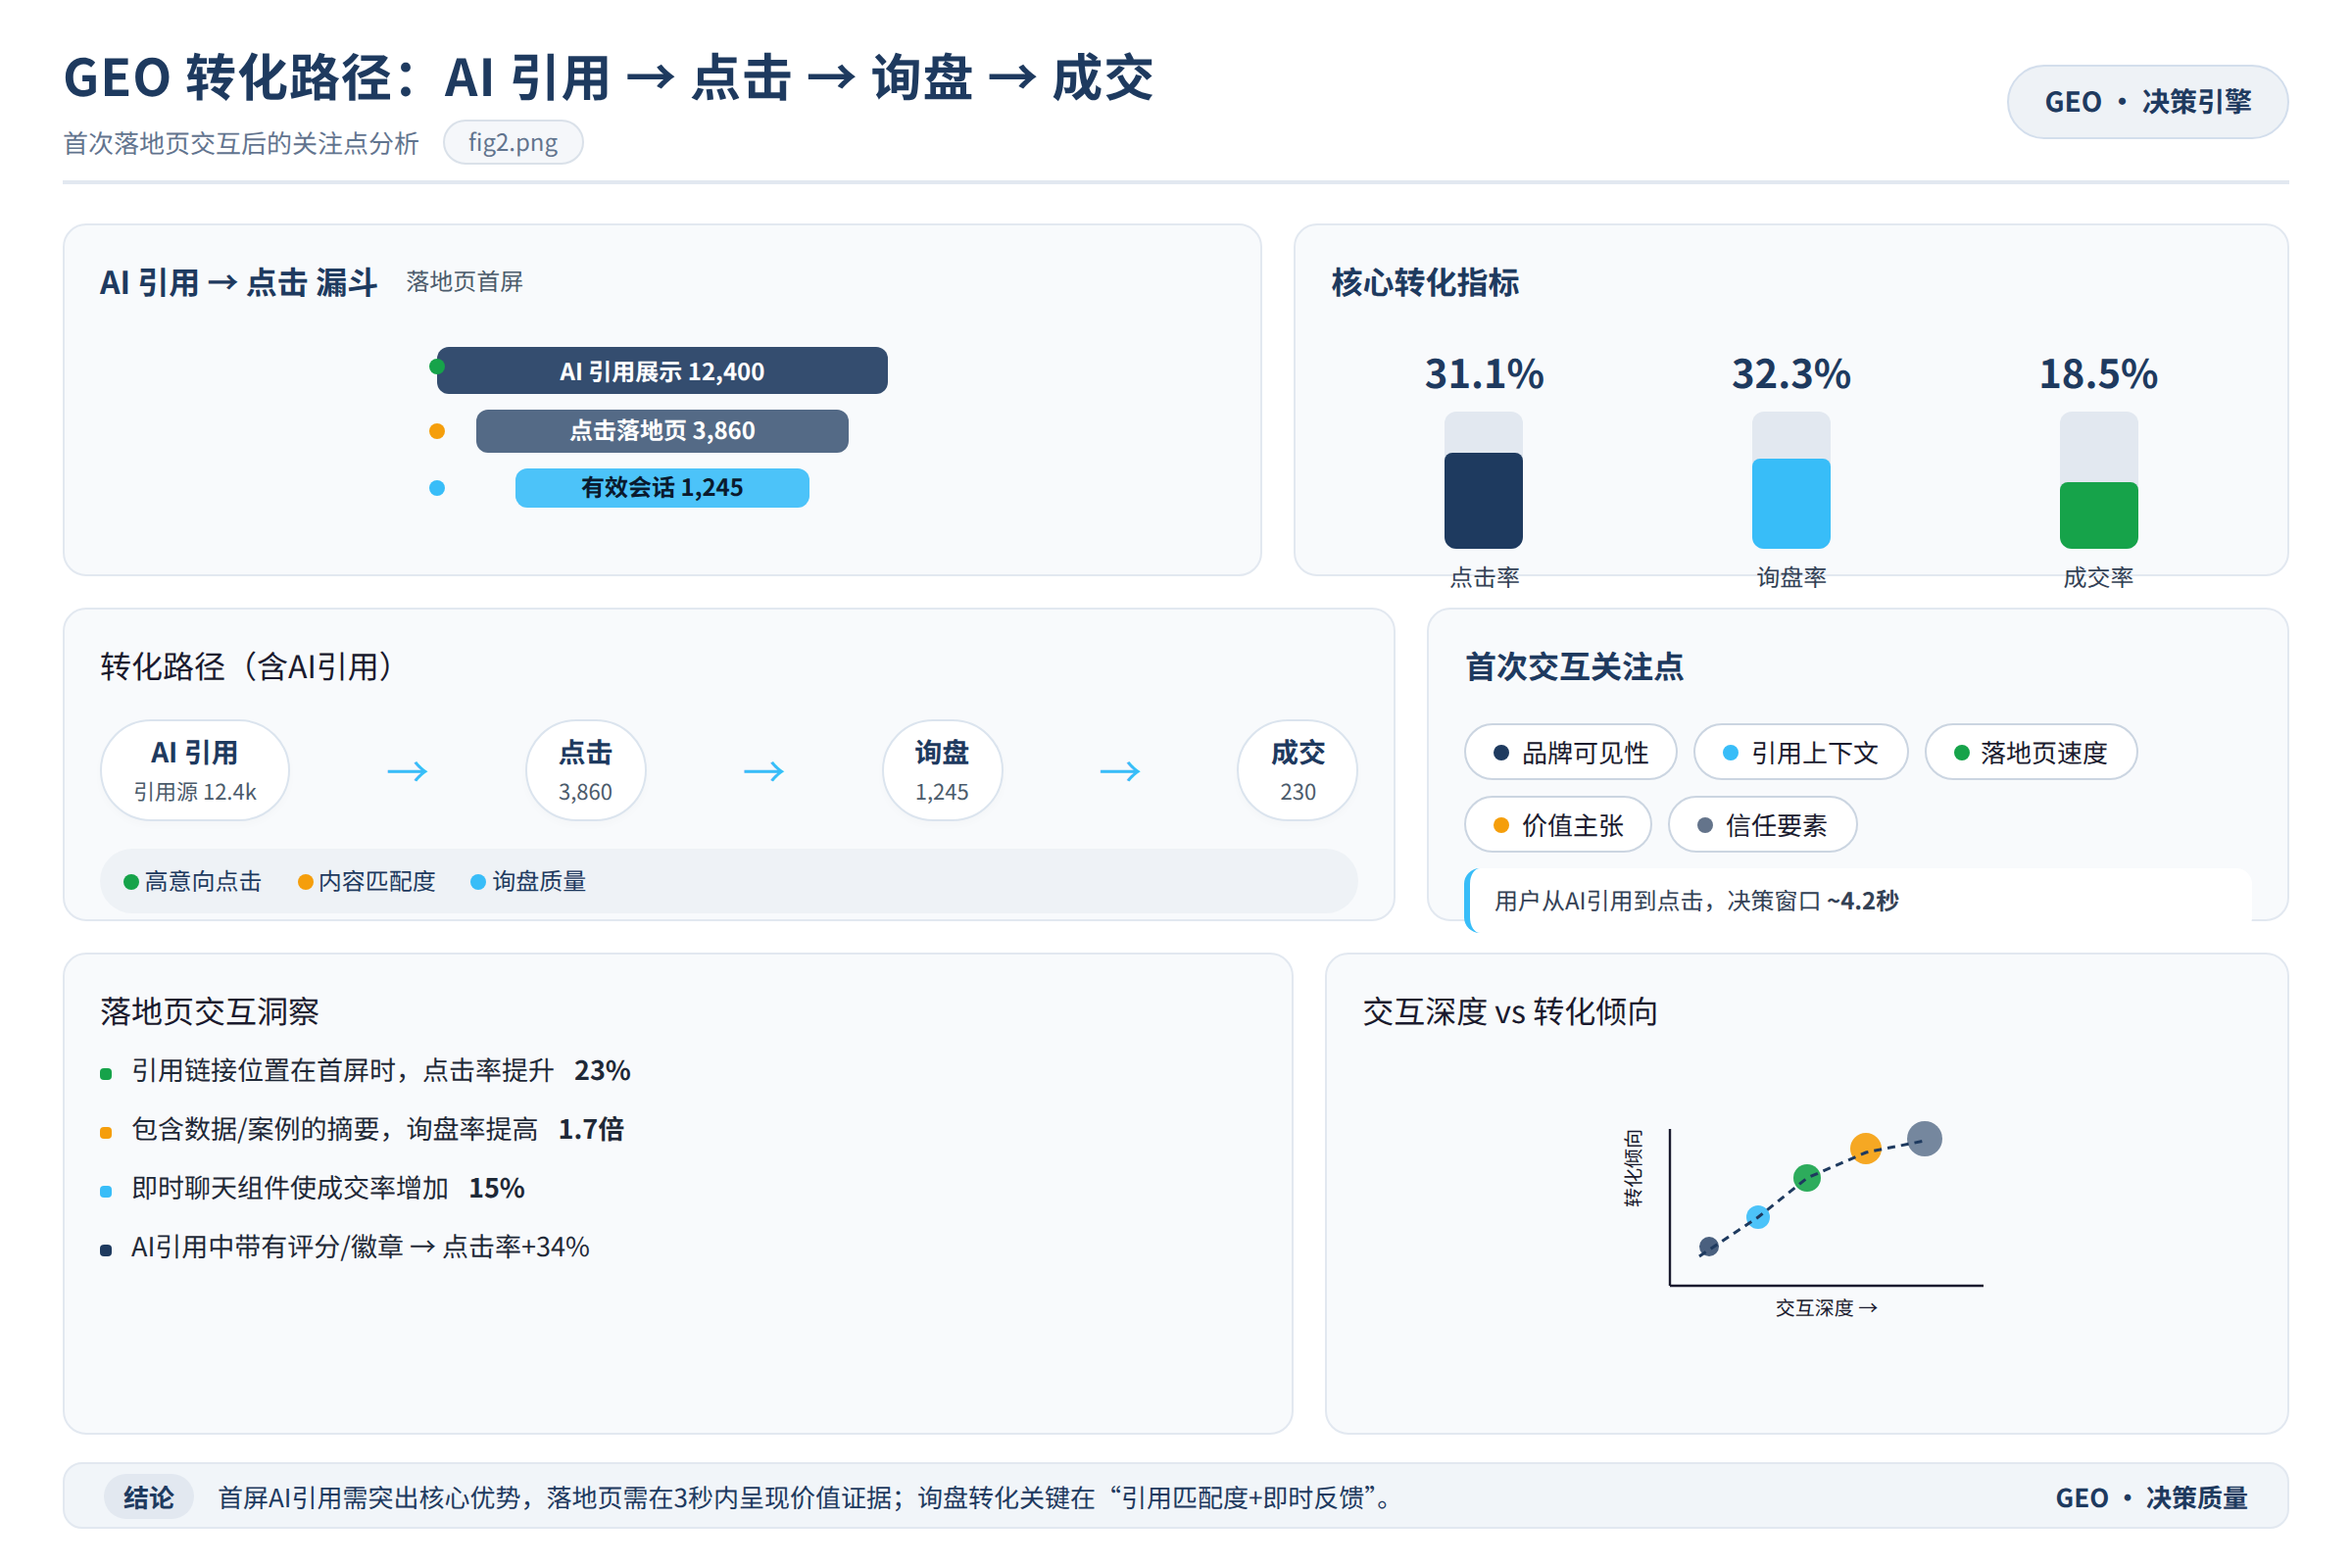Click the GEO · 决策引擎 badge
This screenshot has height=1568, width=2352.
tap(2147, 102)
